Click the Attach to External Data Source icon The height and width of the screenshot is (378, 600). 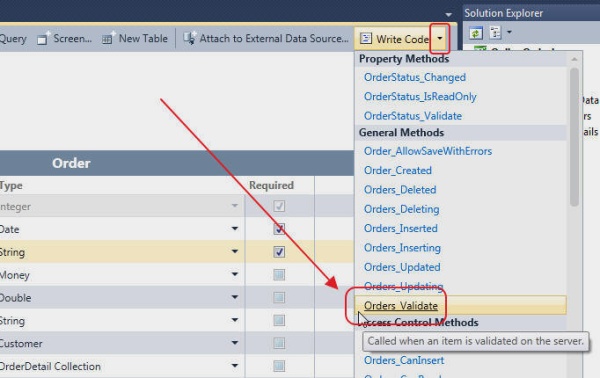point(189,38)
